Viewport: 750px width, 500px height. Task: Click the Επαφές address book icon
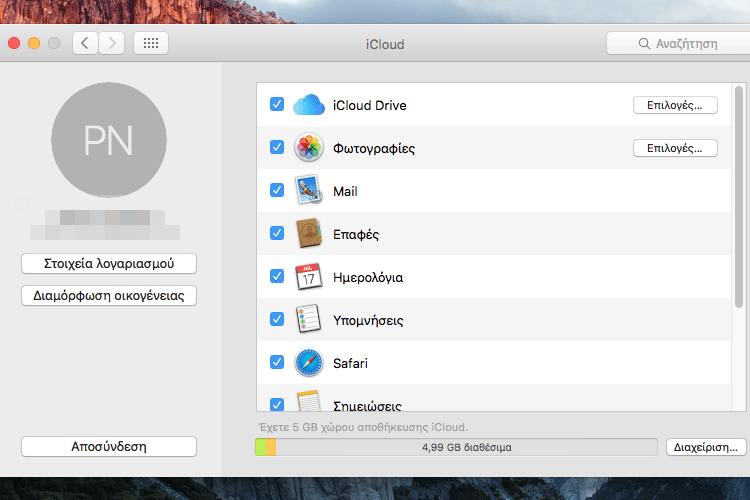click(x=309, y=233)
